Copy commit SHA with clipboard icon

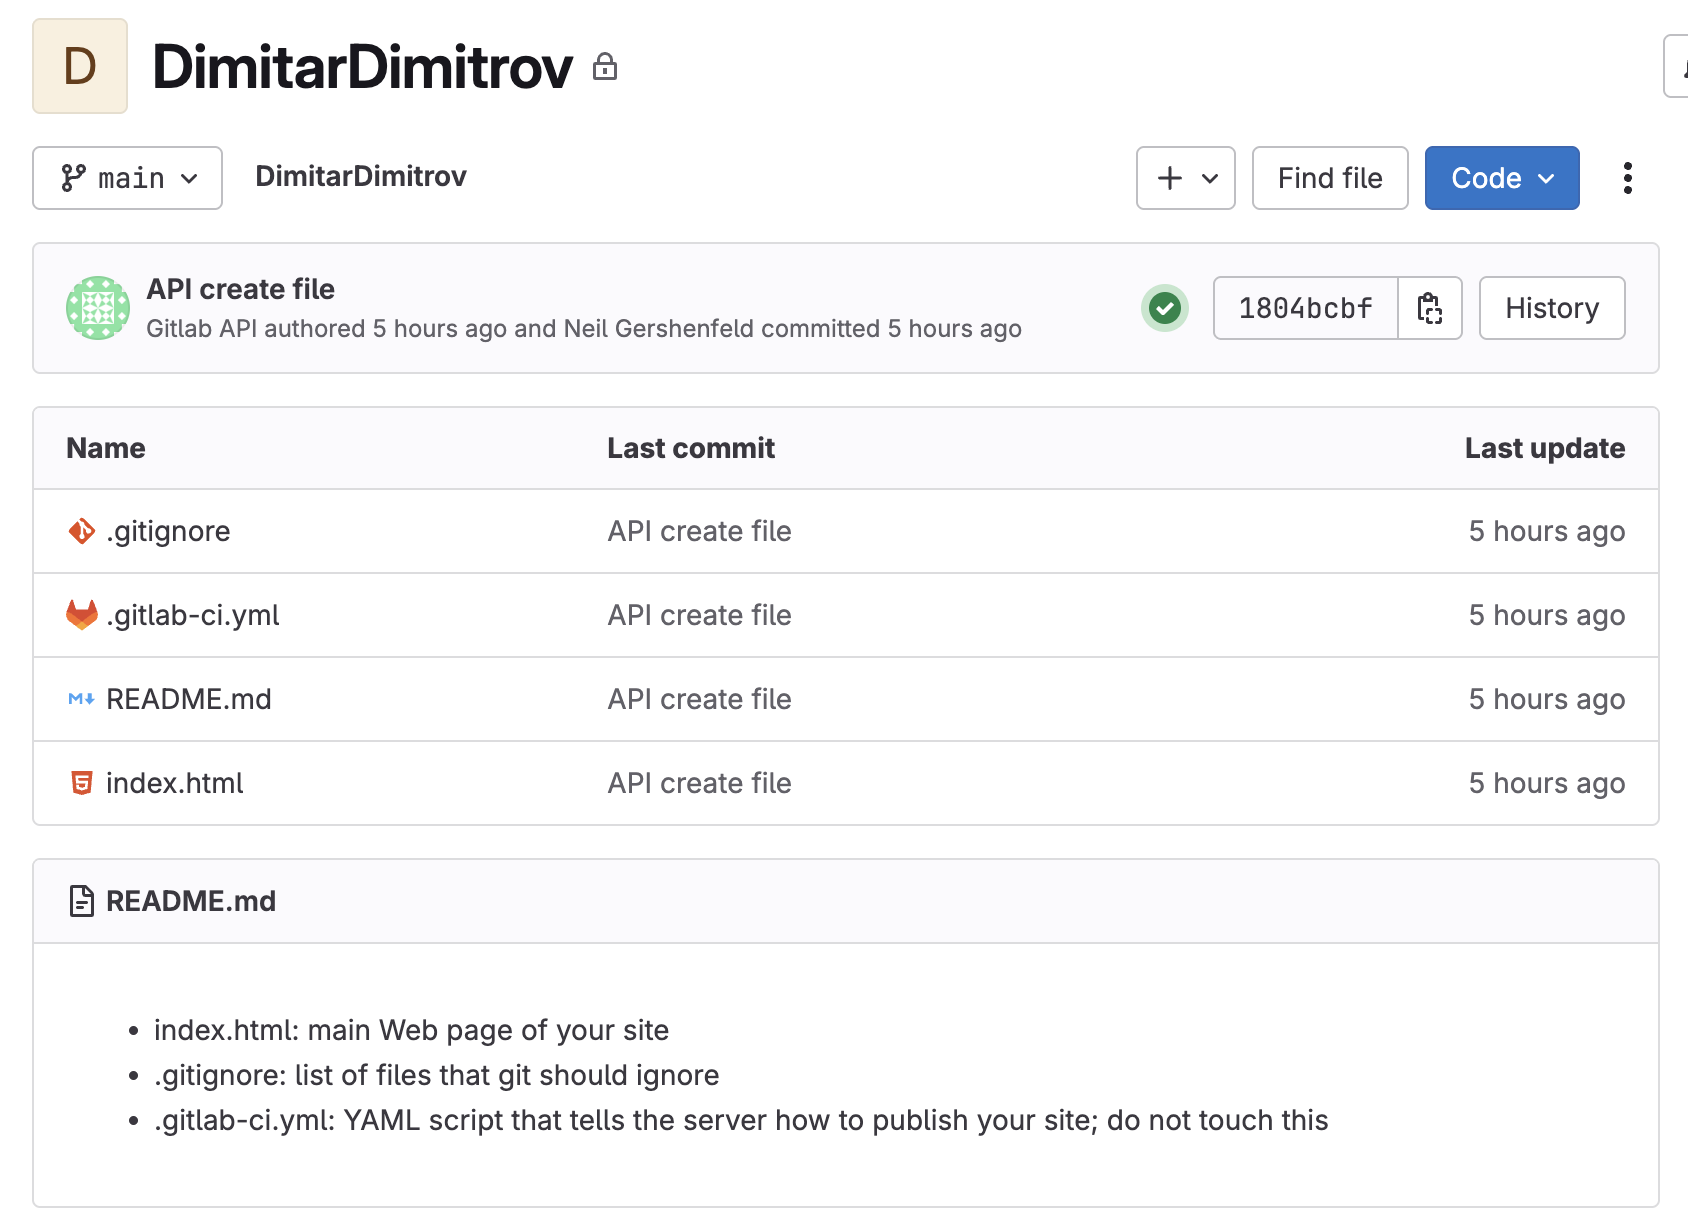(x=1430, y=308)
